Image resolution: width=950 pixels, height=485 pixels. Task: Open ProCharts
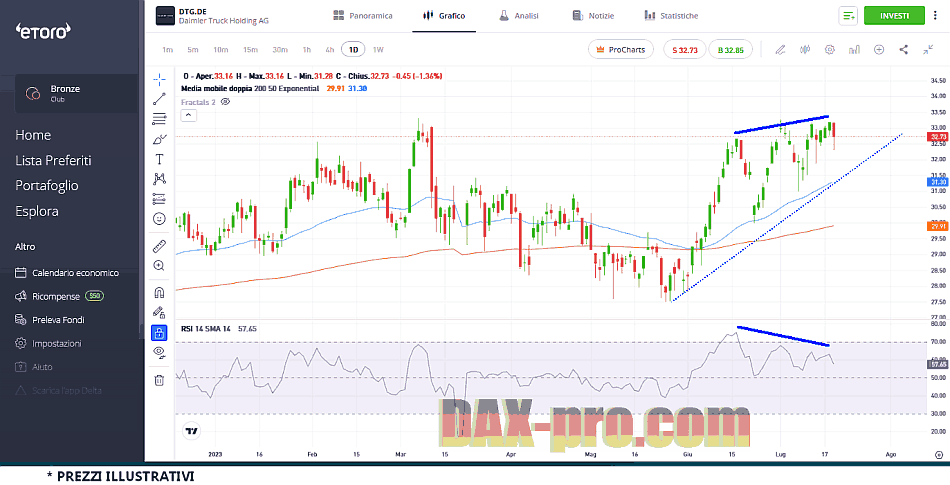click(x=621, y=50)
